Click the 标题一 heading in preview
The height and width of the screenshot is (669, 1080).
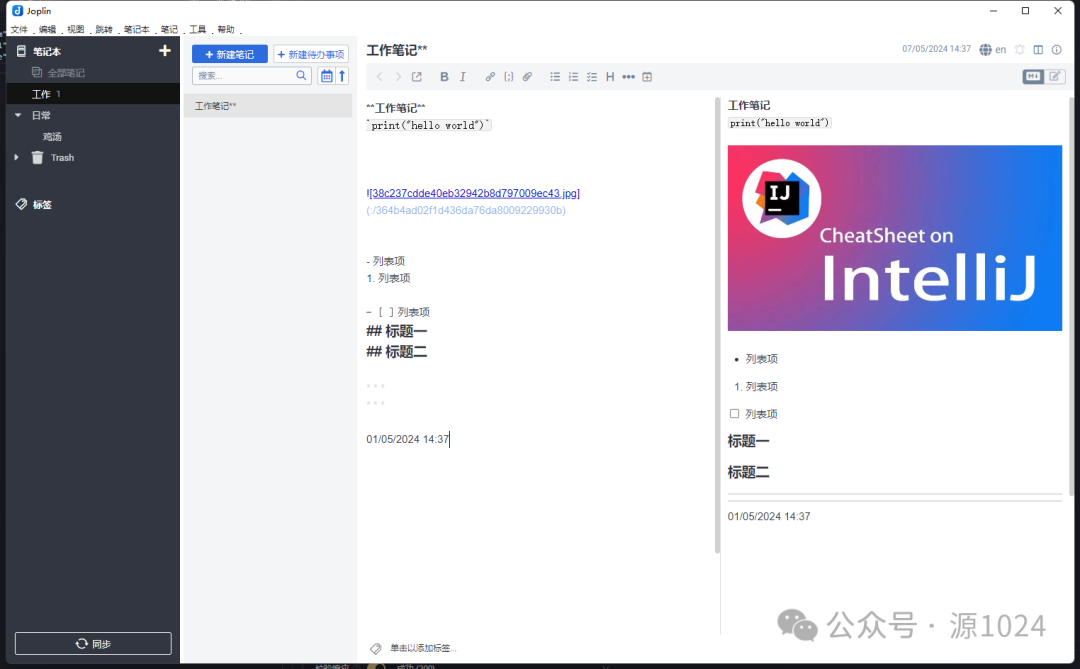tap(749, 441)
